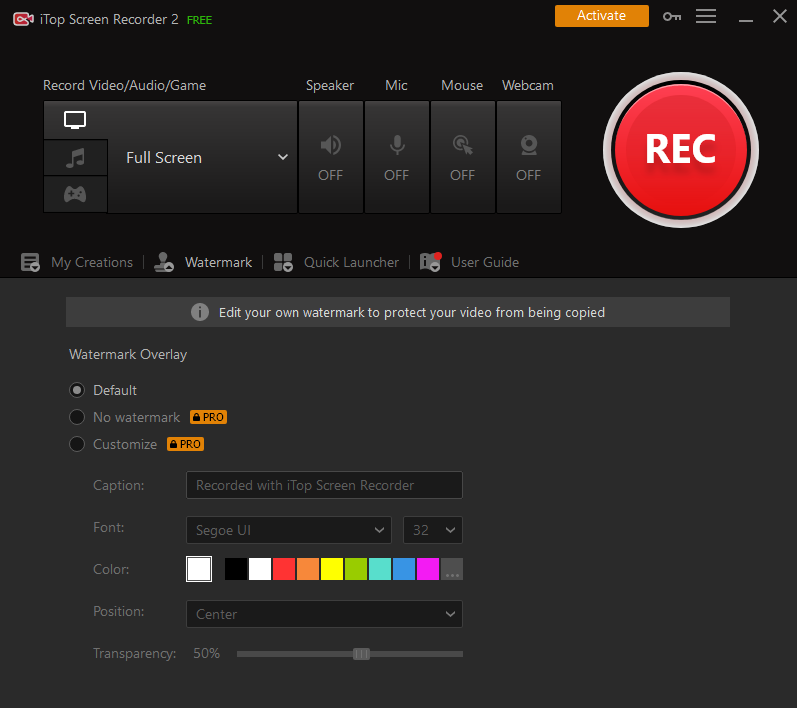Select the Default watermark radio button
This screenshot has height=708, width=797.
(x=77, y=390)
